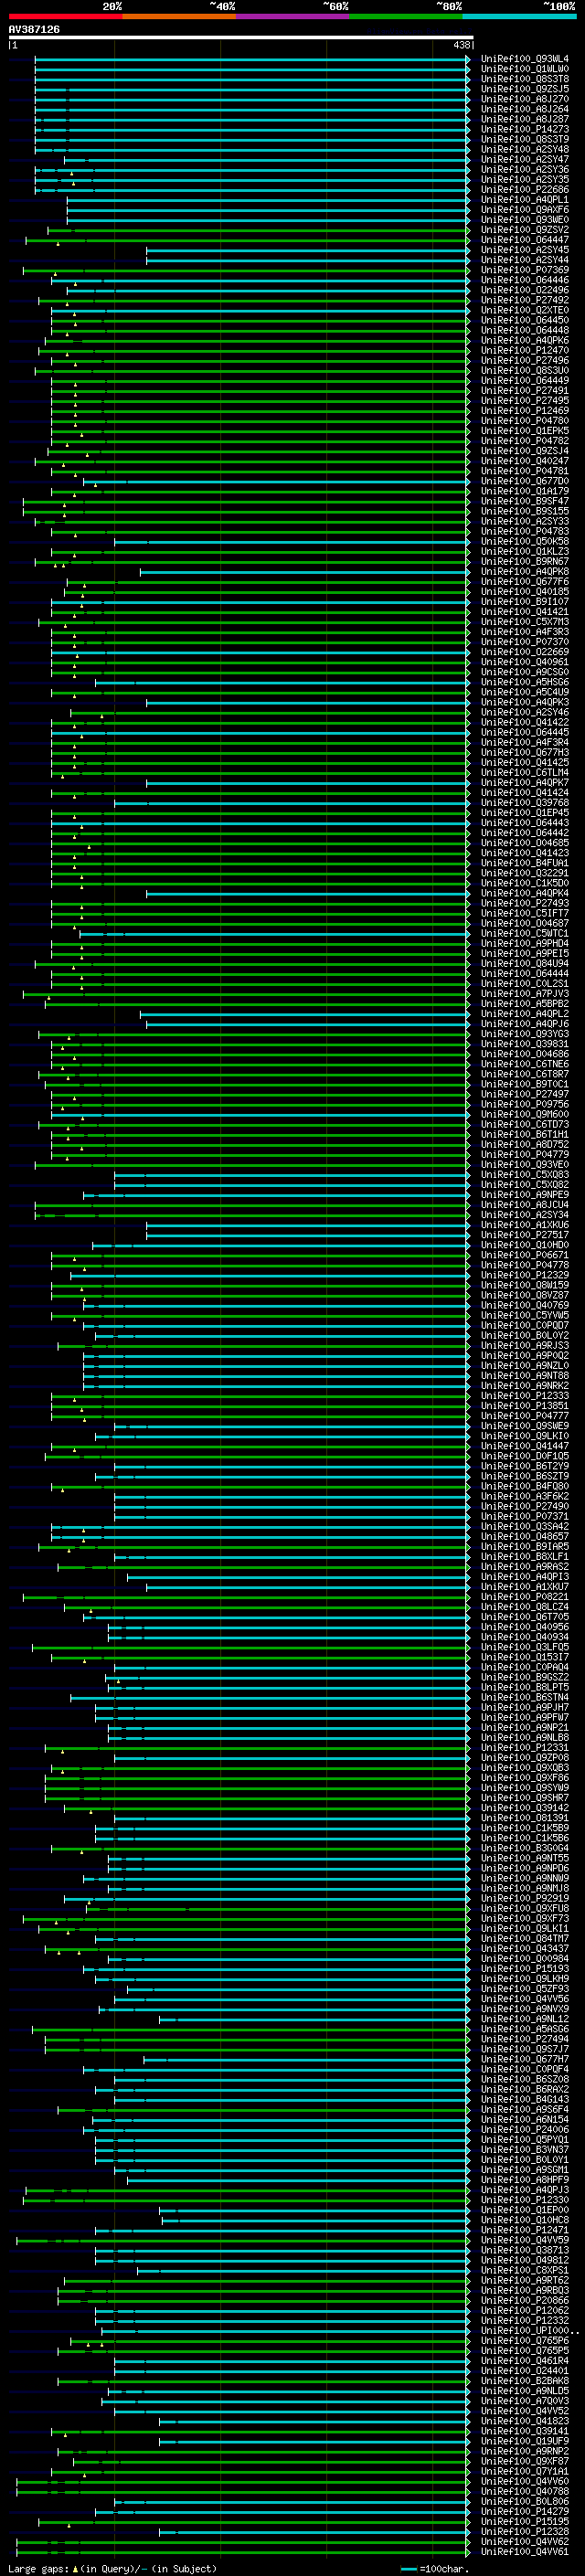Select the UniRef100_O22496 label

(525, 290)
